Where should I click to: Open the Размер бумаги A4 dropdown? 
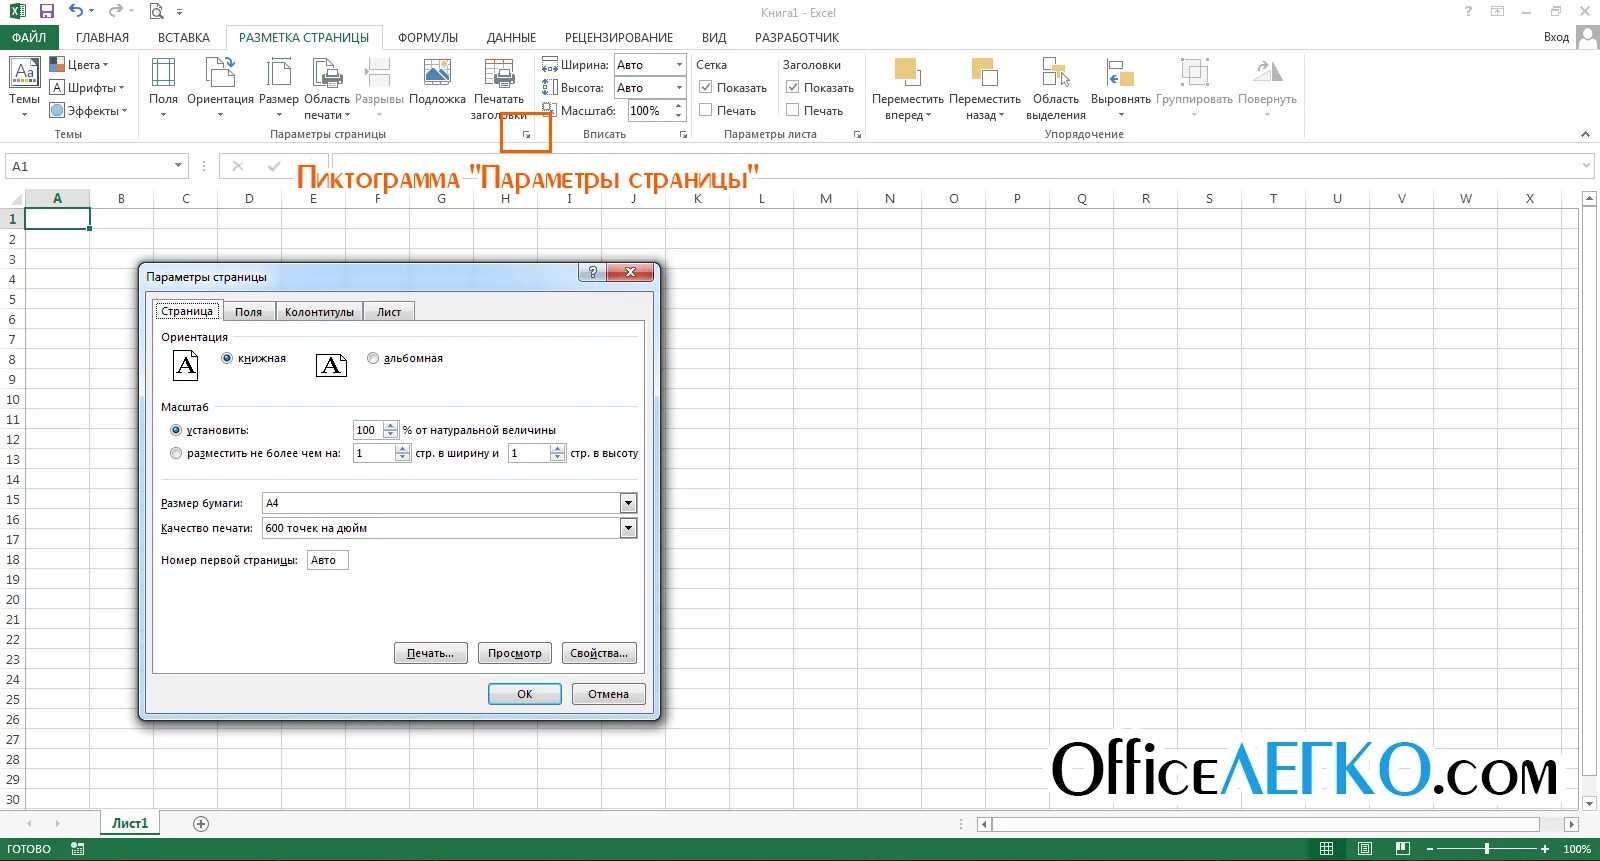tap(628, 503)
